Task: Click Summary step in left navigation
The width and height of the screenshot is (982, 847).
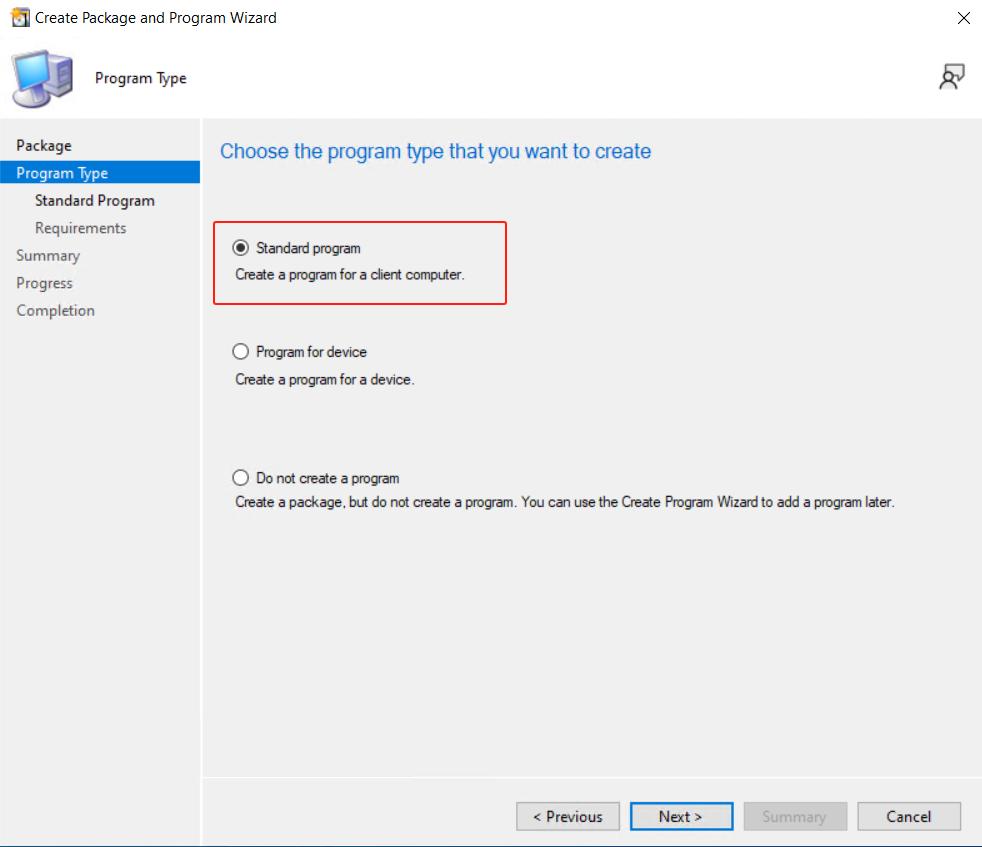Action: coord(48,256)
